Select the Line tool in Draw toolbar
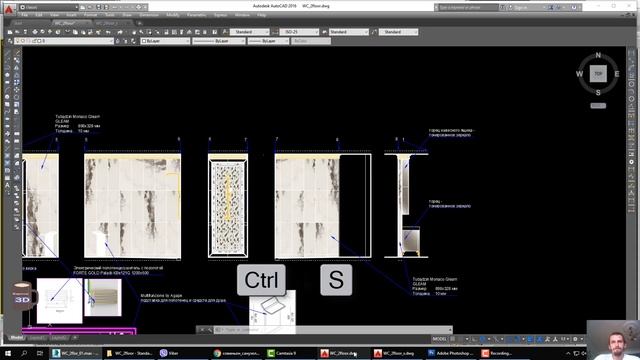Screen dimensions: 640x360 7,53
